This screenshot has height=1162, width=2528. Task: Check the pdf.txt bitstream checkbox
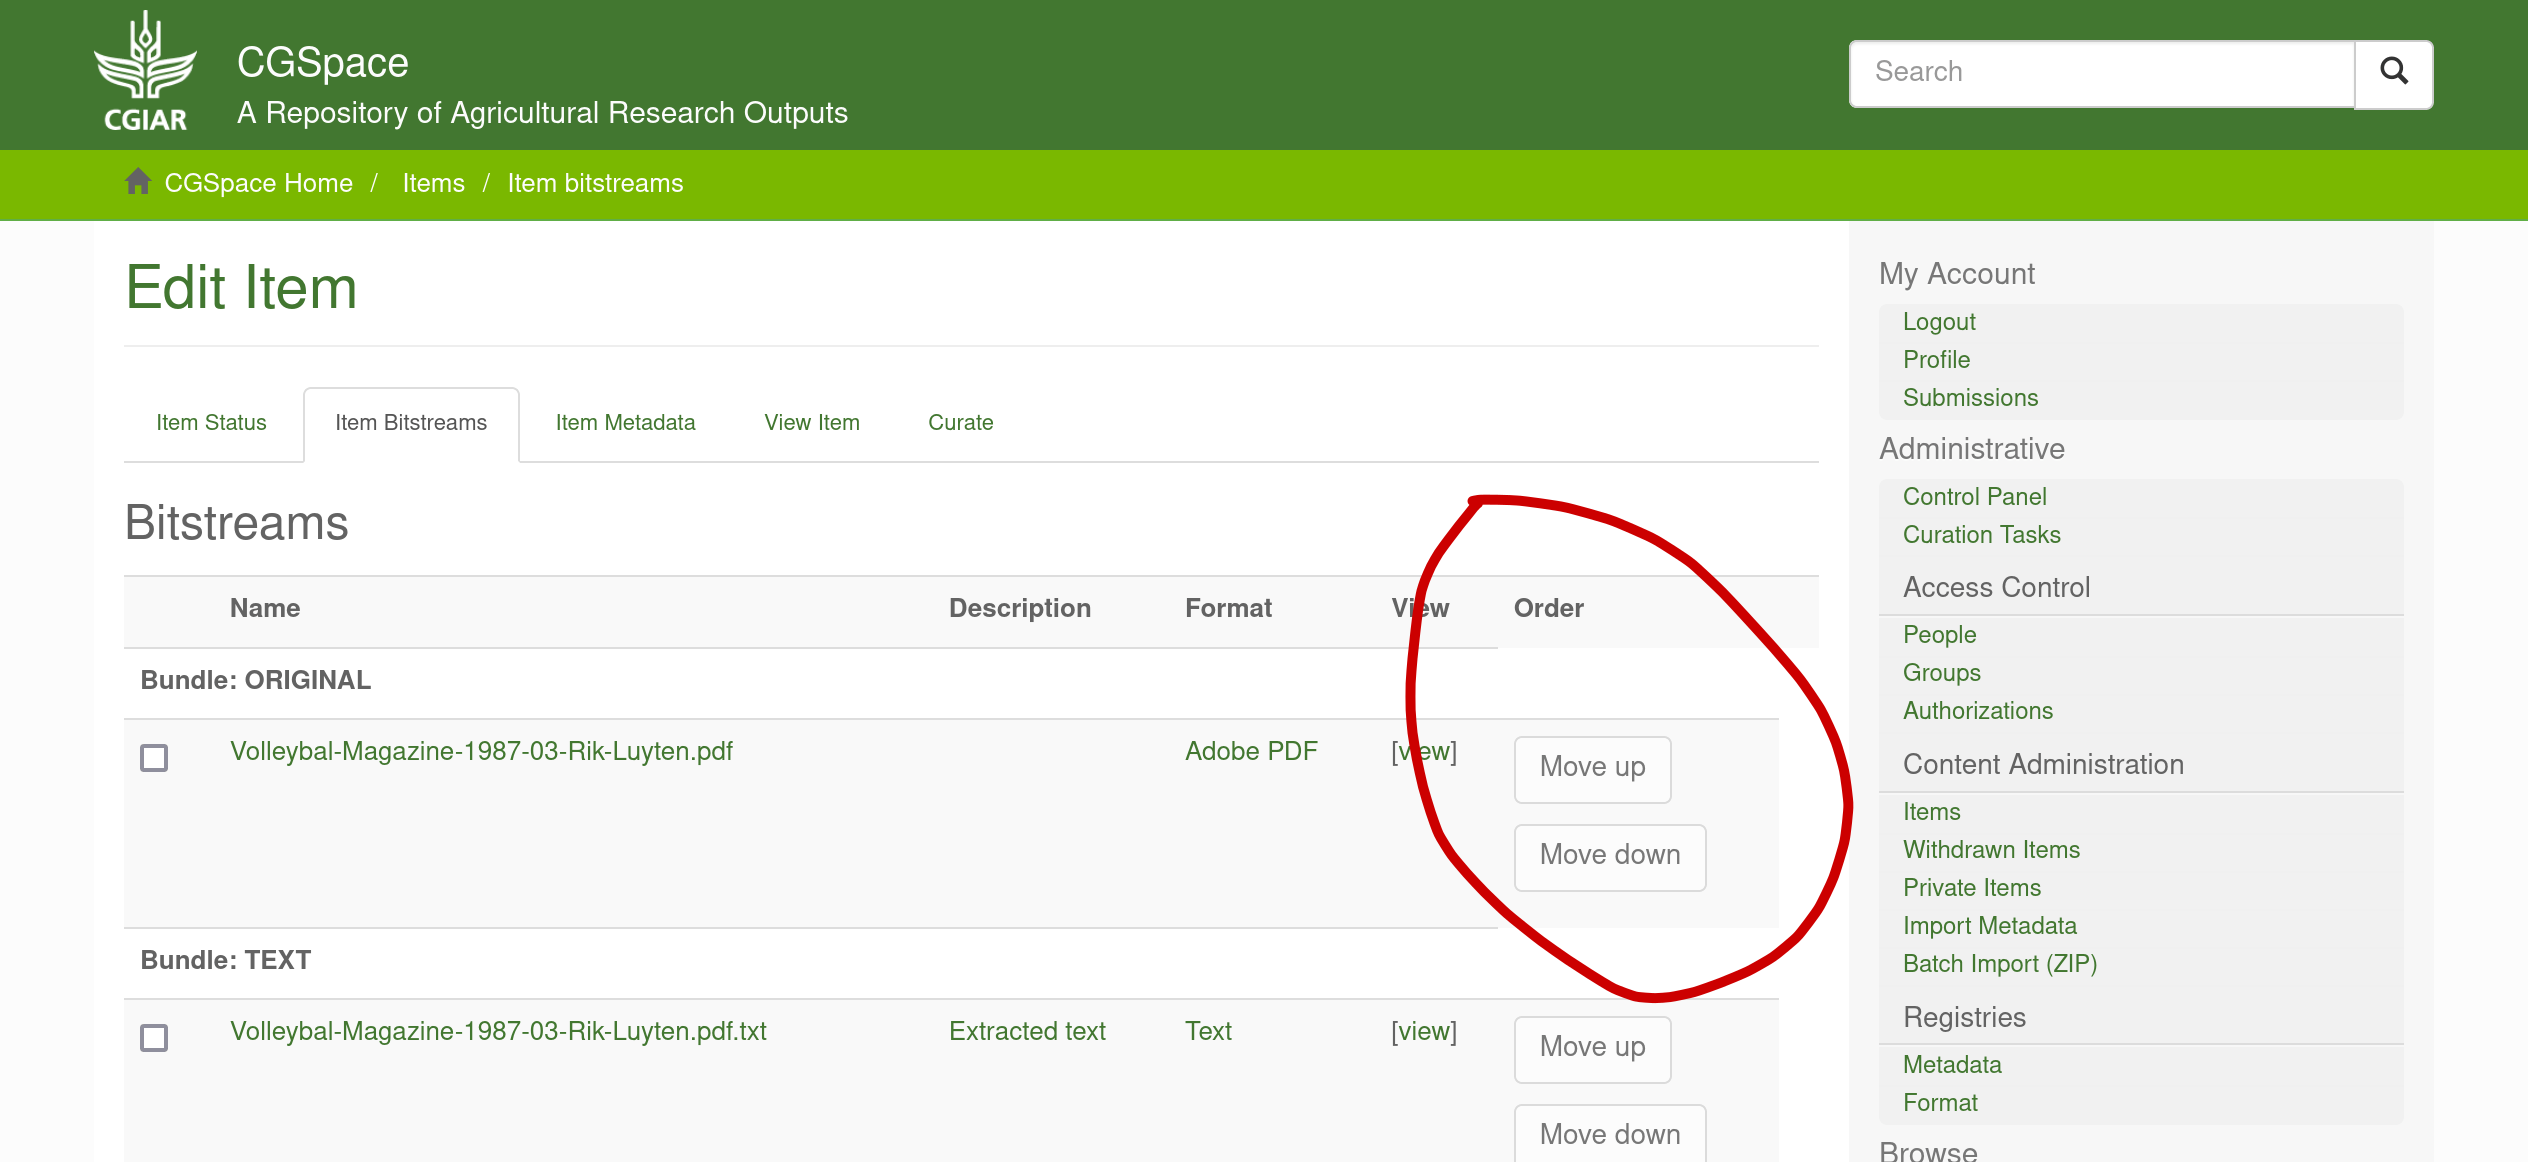tap(154, 1038)
